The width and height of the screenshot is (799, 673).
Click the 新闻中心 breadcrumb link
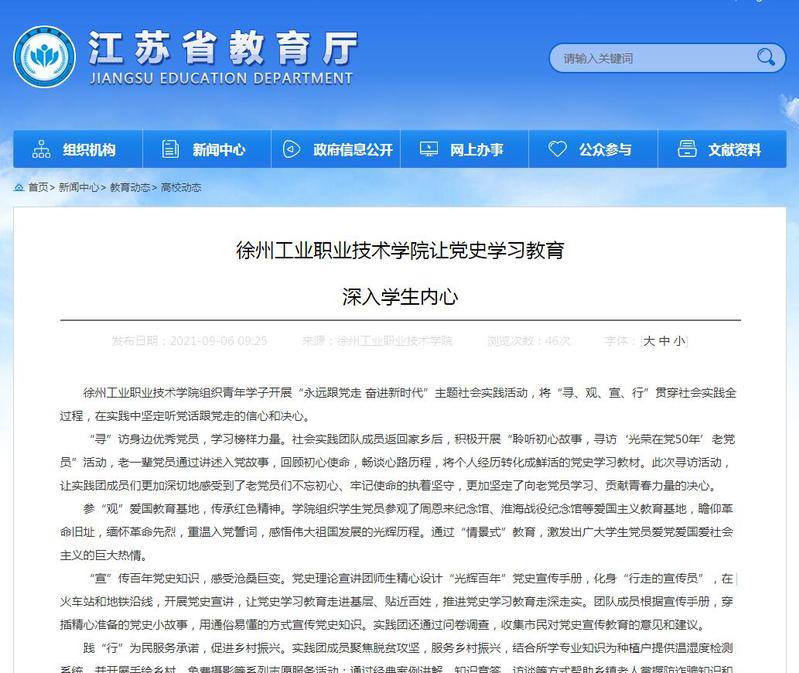(78, 187)
